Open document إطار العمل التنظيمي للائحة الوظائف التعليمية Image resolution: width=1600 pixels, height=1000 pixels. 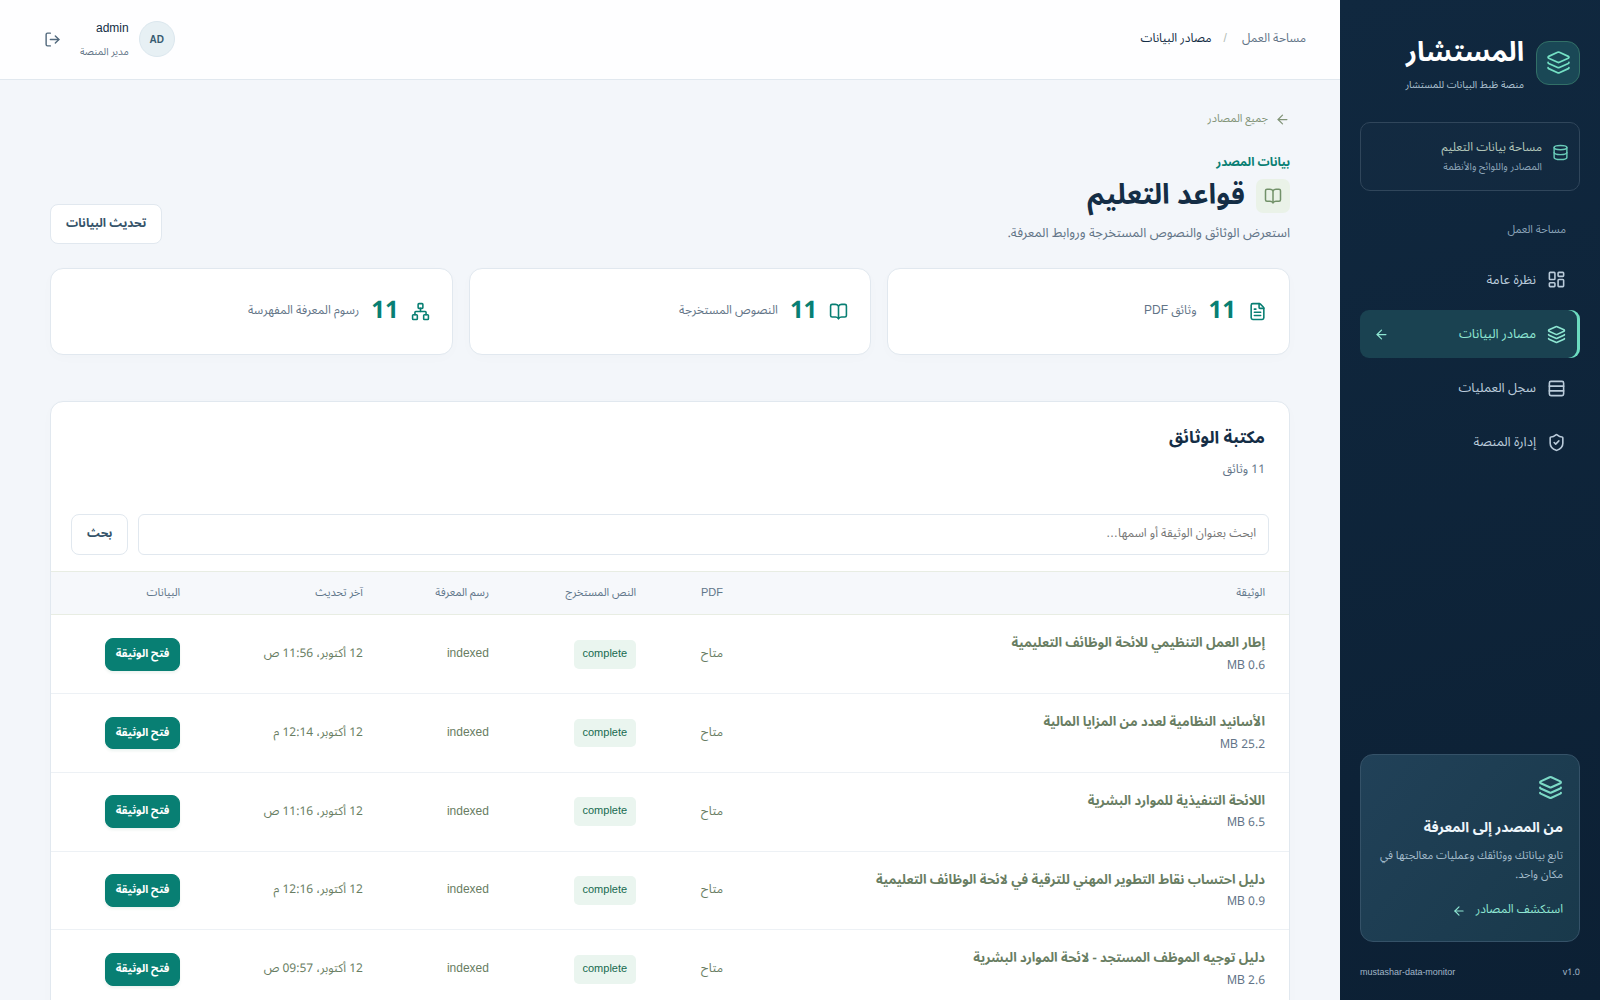(x=142, y=654)
